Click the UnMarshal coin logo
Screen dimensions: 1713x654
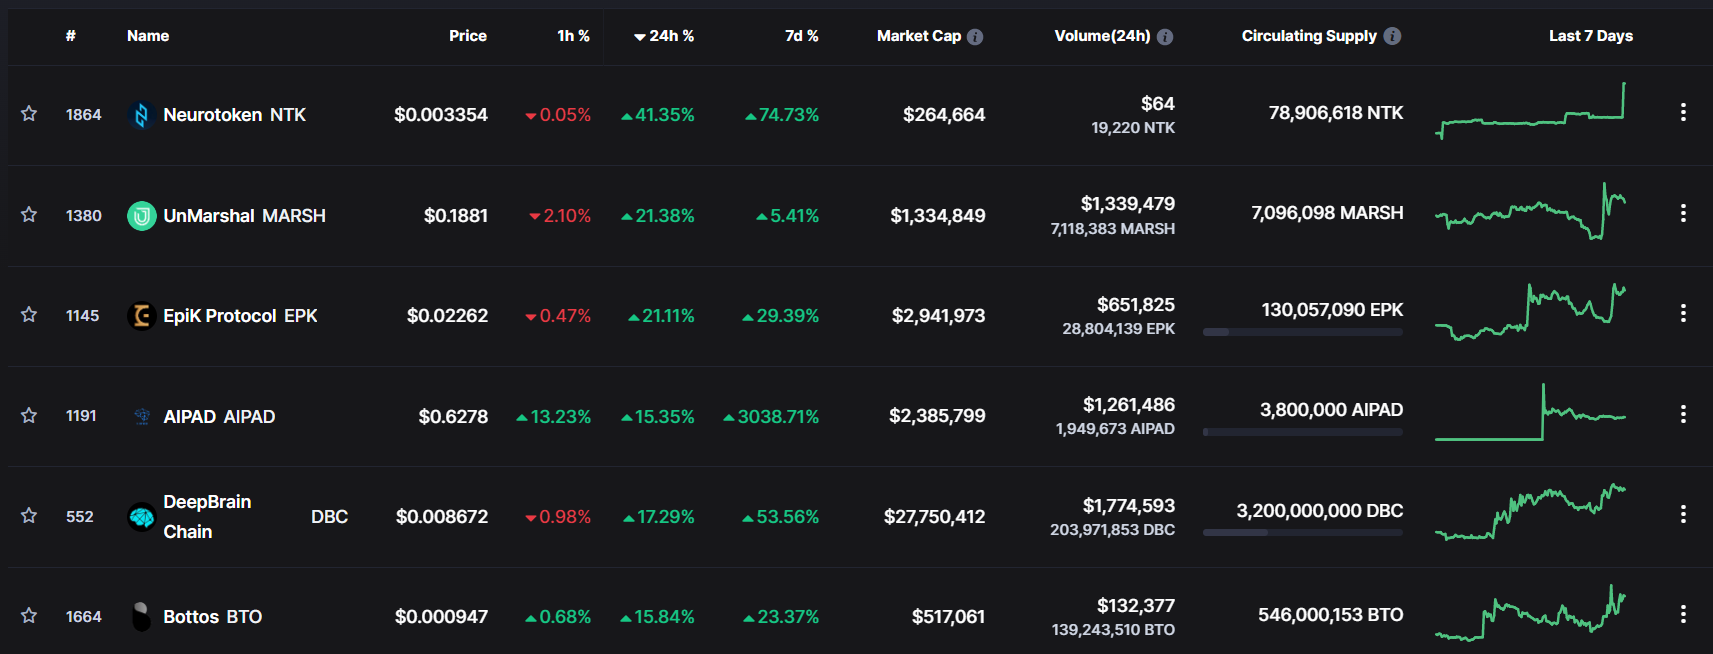pyautogui.click(x=142, y=215)
